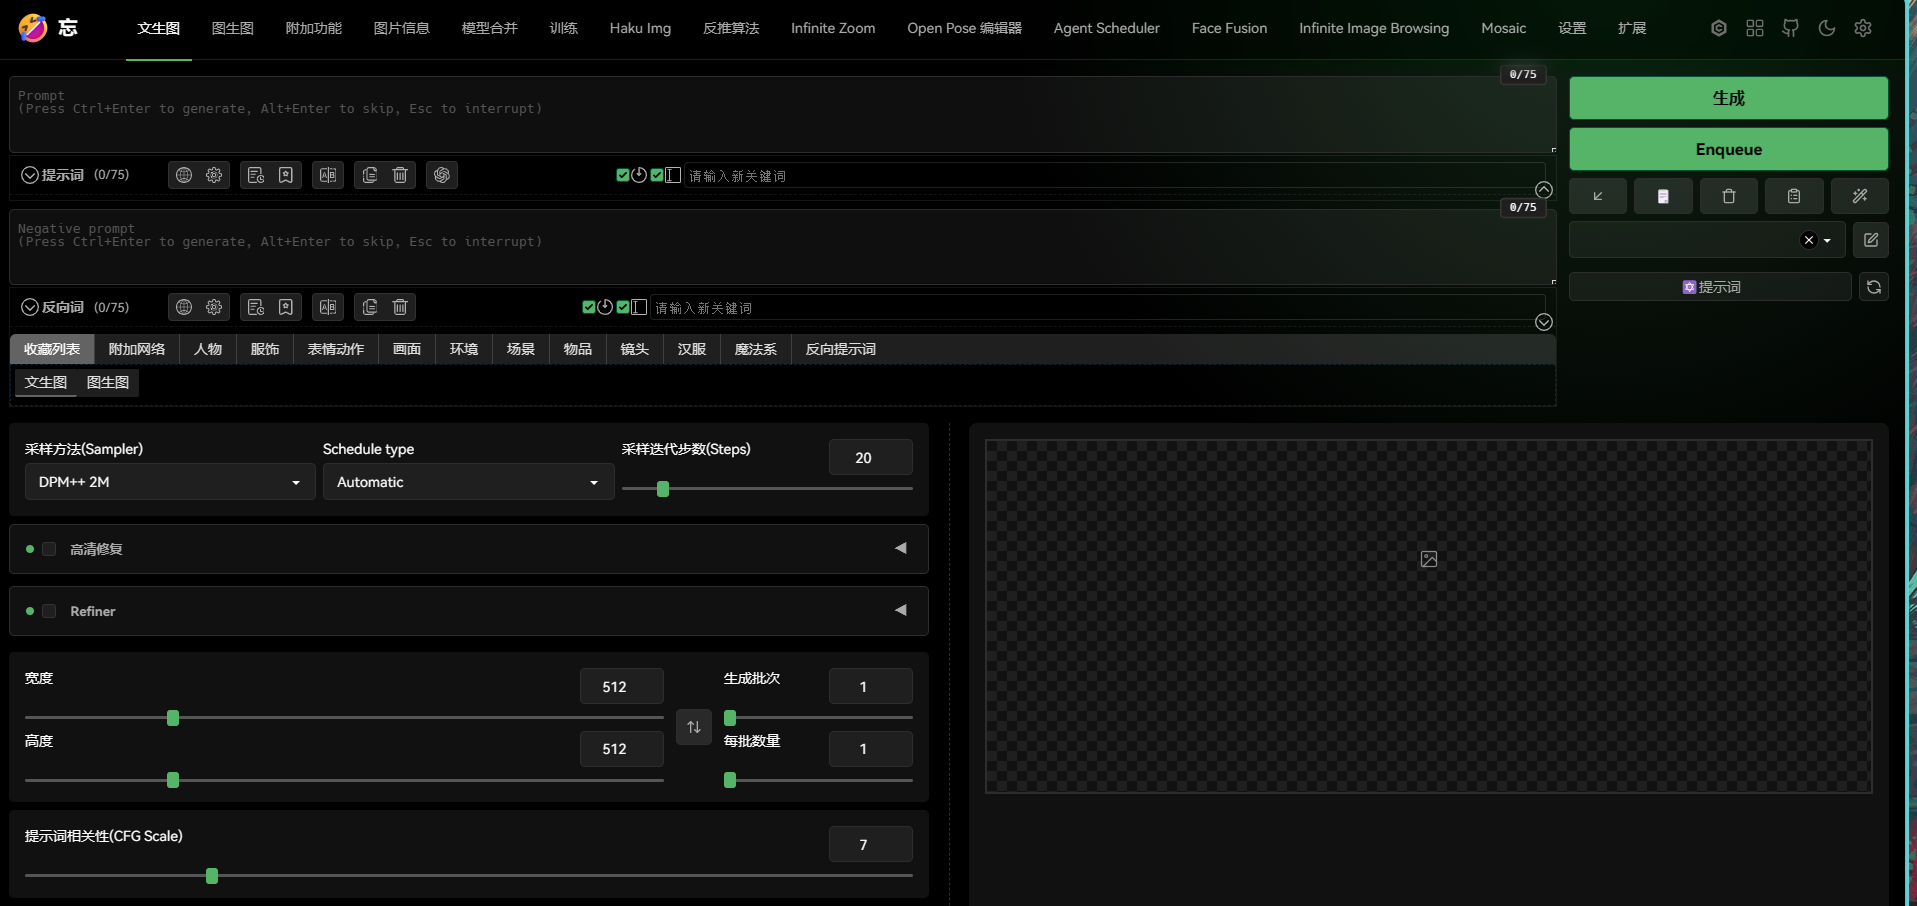Open the pencil edit icon beside styles dropdown
This screenshot has height=906, width=1917.
(x=1871, y=240)
